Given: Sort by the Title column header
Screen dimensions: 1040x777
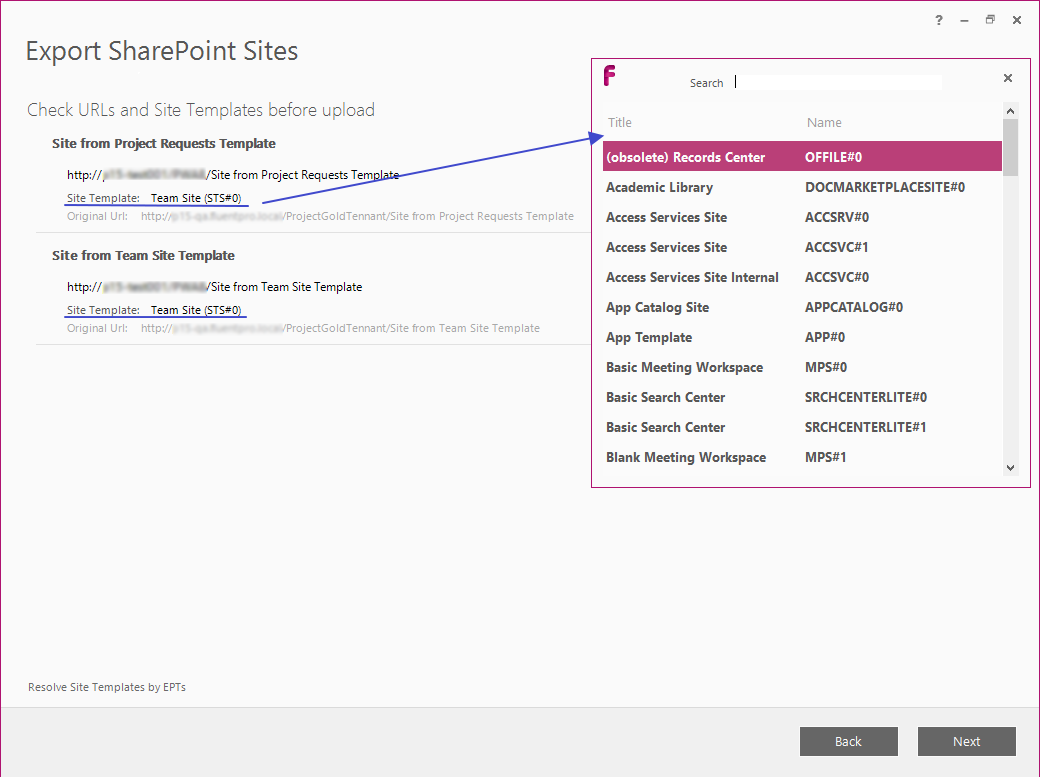Looking at the screenshot, I should pos(619,123).
